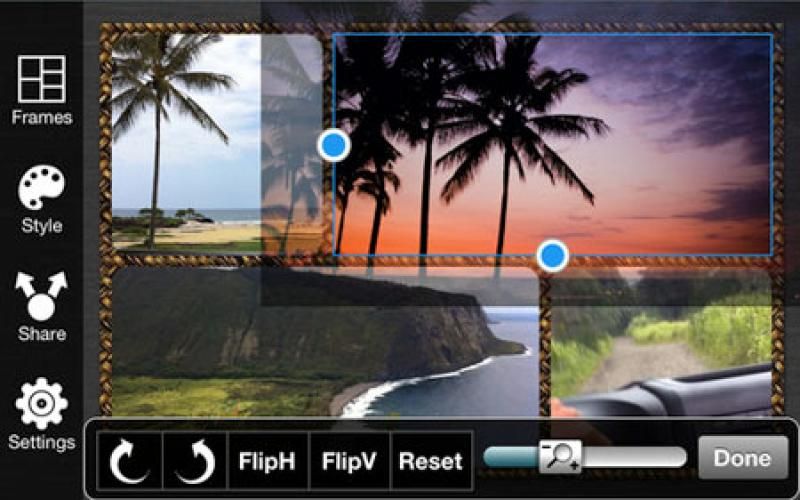
Task: Reset the photo edits
Action: pos(431,461)
